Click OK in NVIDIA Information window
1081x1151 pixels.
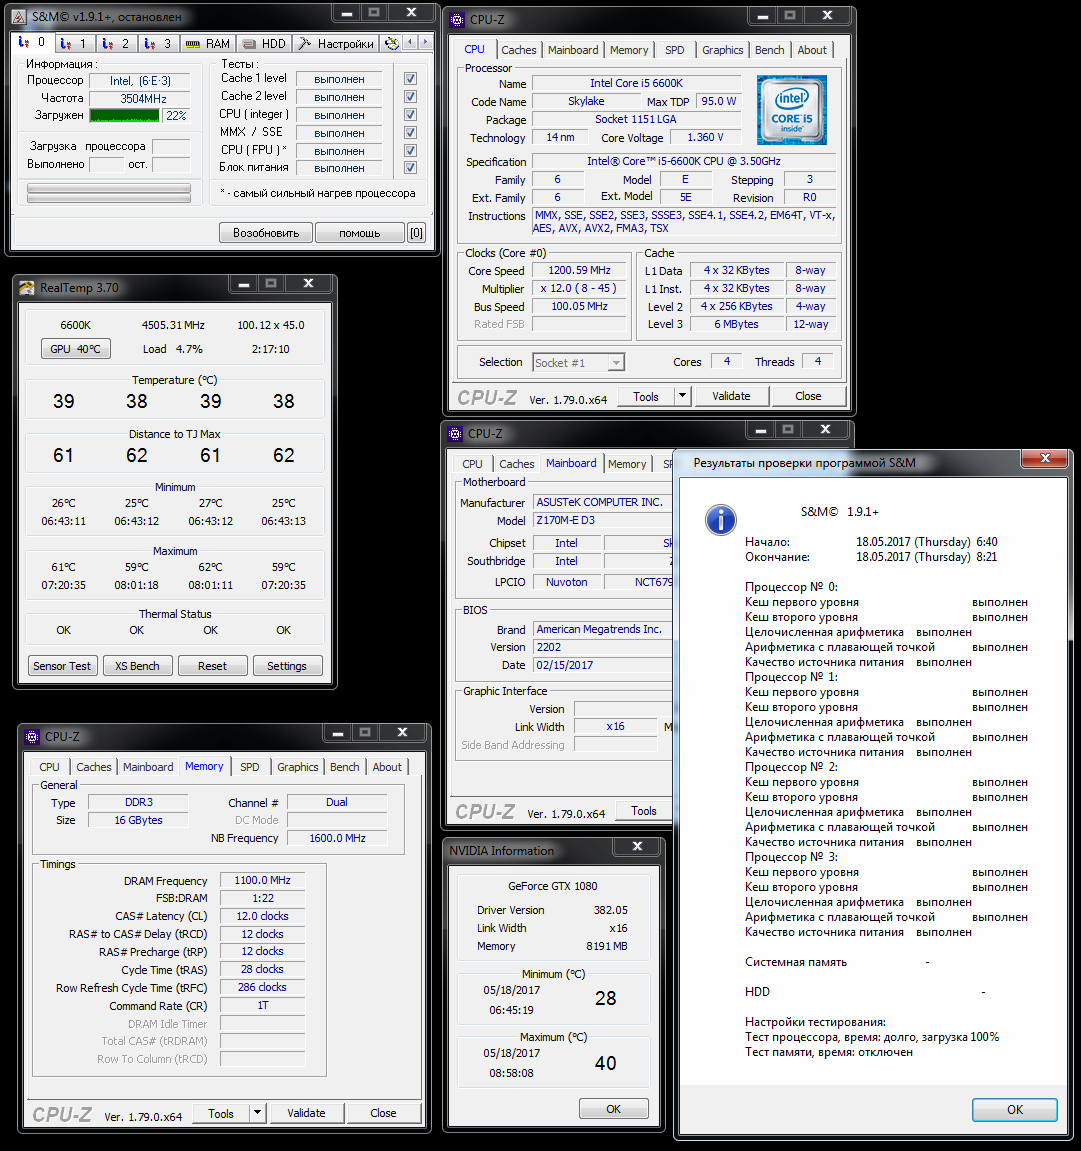614,1109
